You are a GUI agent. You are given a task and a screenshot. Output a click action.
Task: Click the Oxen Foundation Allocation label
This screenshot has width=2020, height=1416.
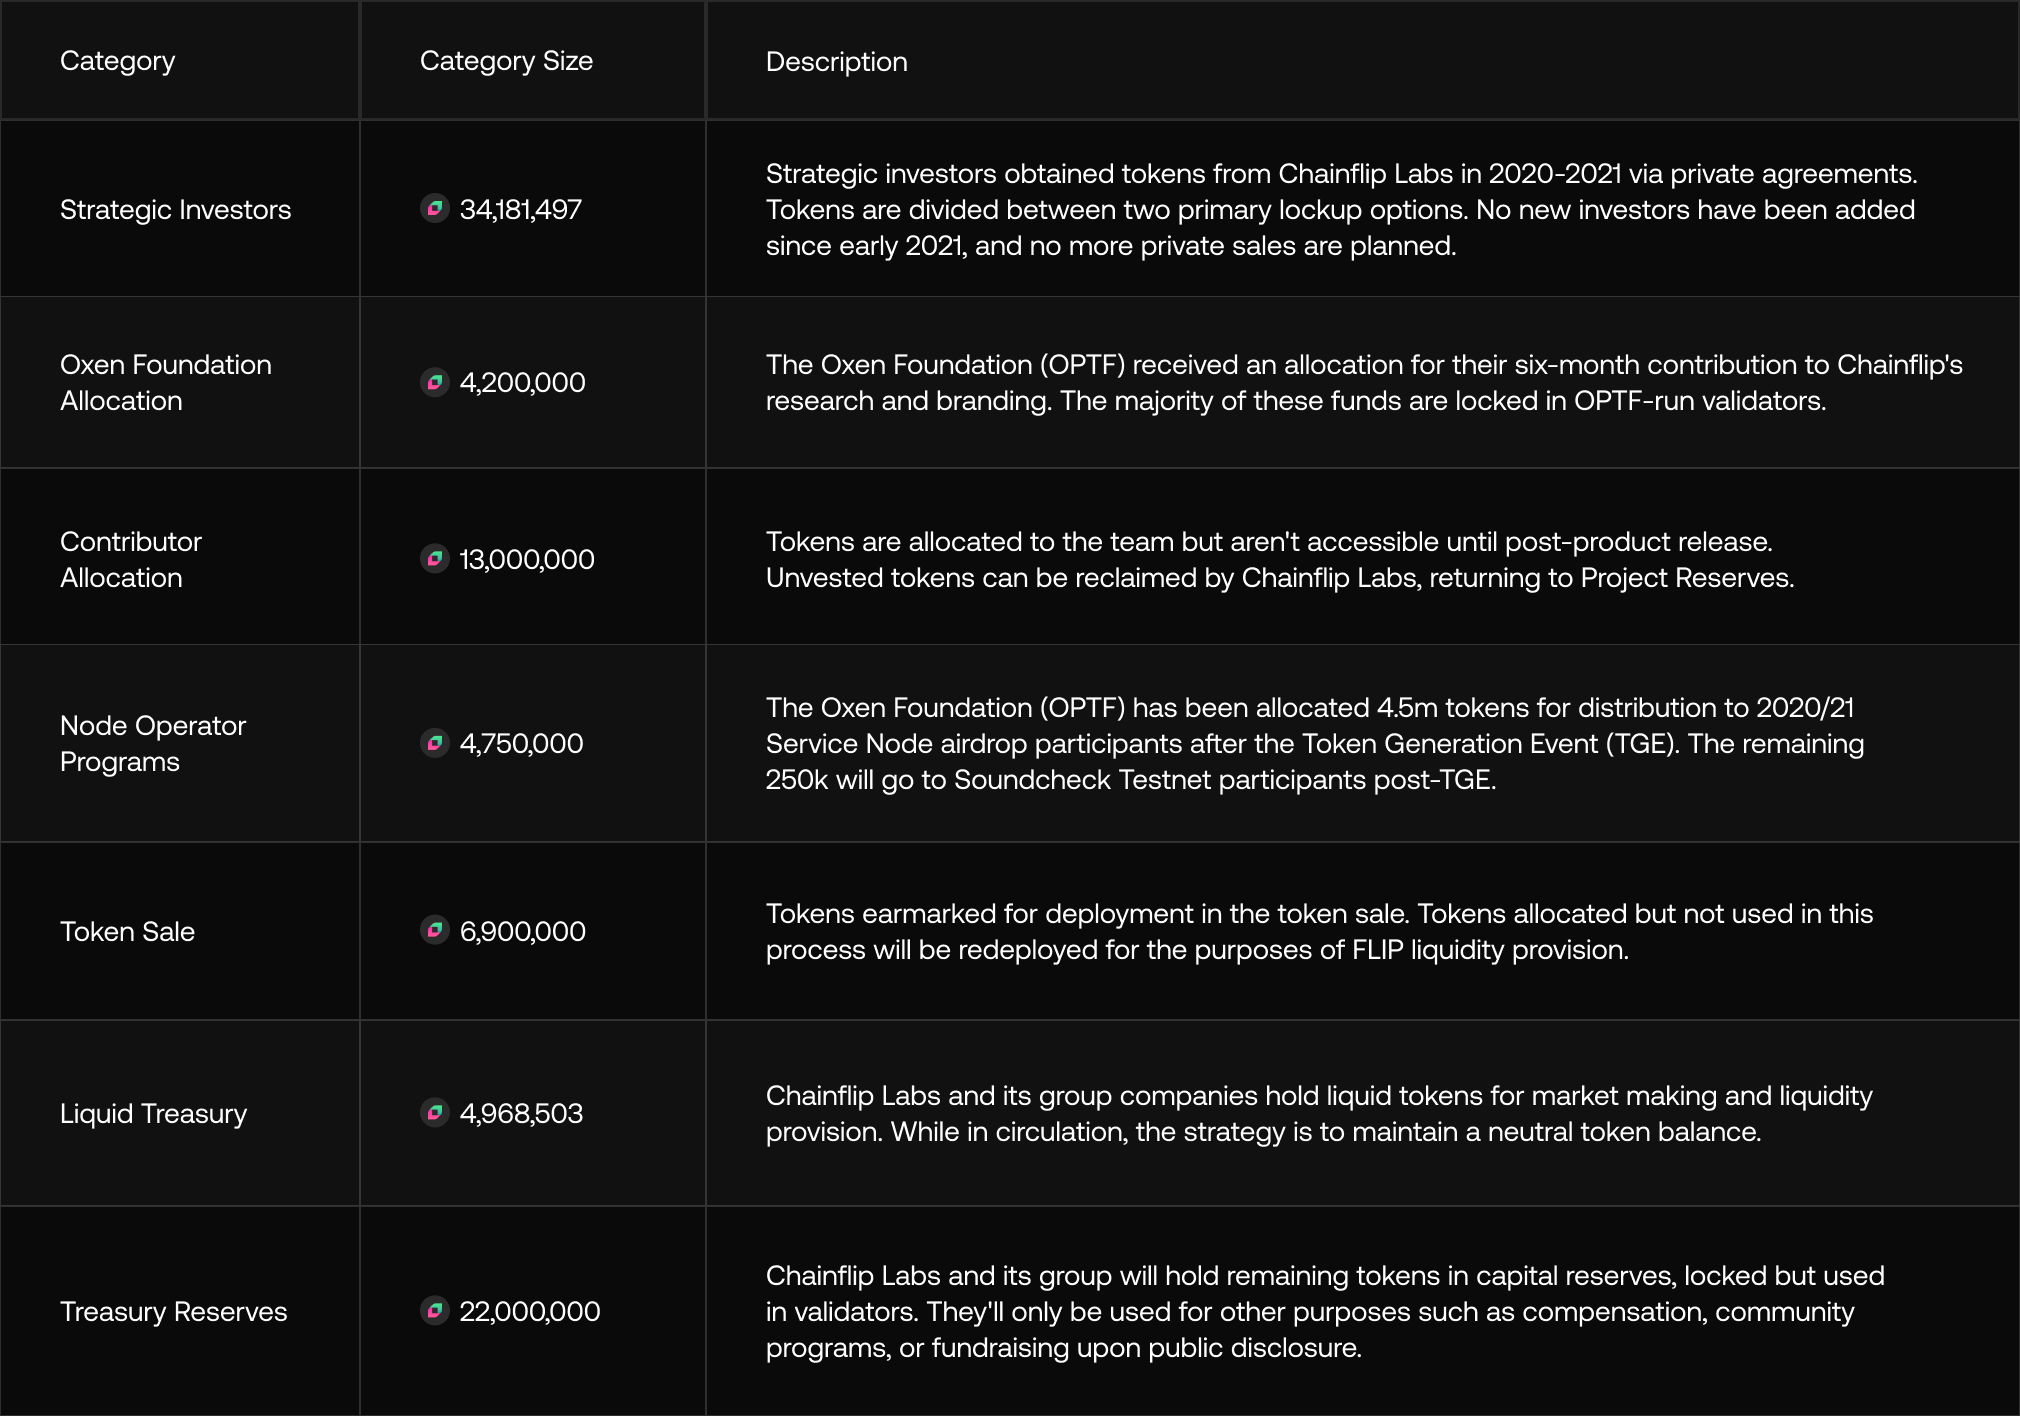166,382
